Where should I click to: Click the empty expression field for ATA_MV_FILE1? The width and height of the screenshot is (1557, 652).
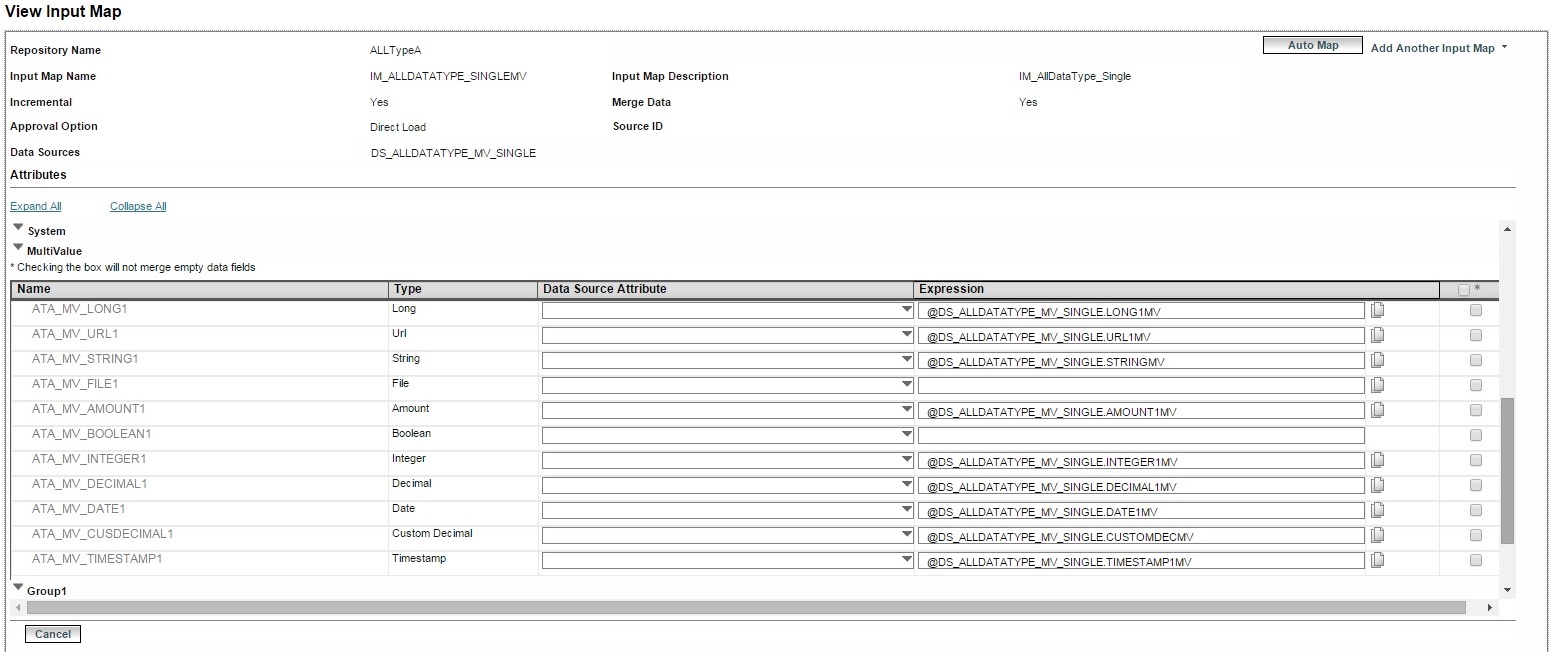(1141, 386)
